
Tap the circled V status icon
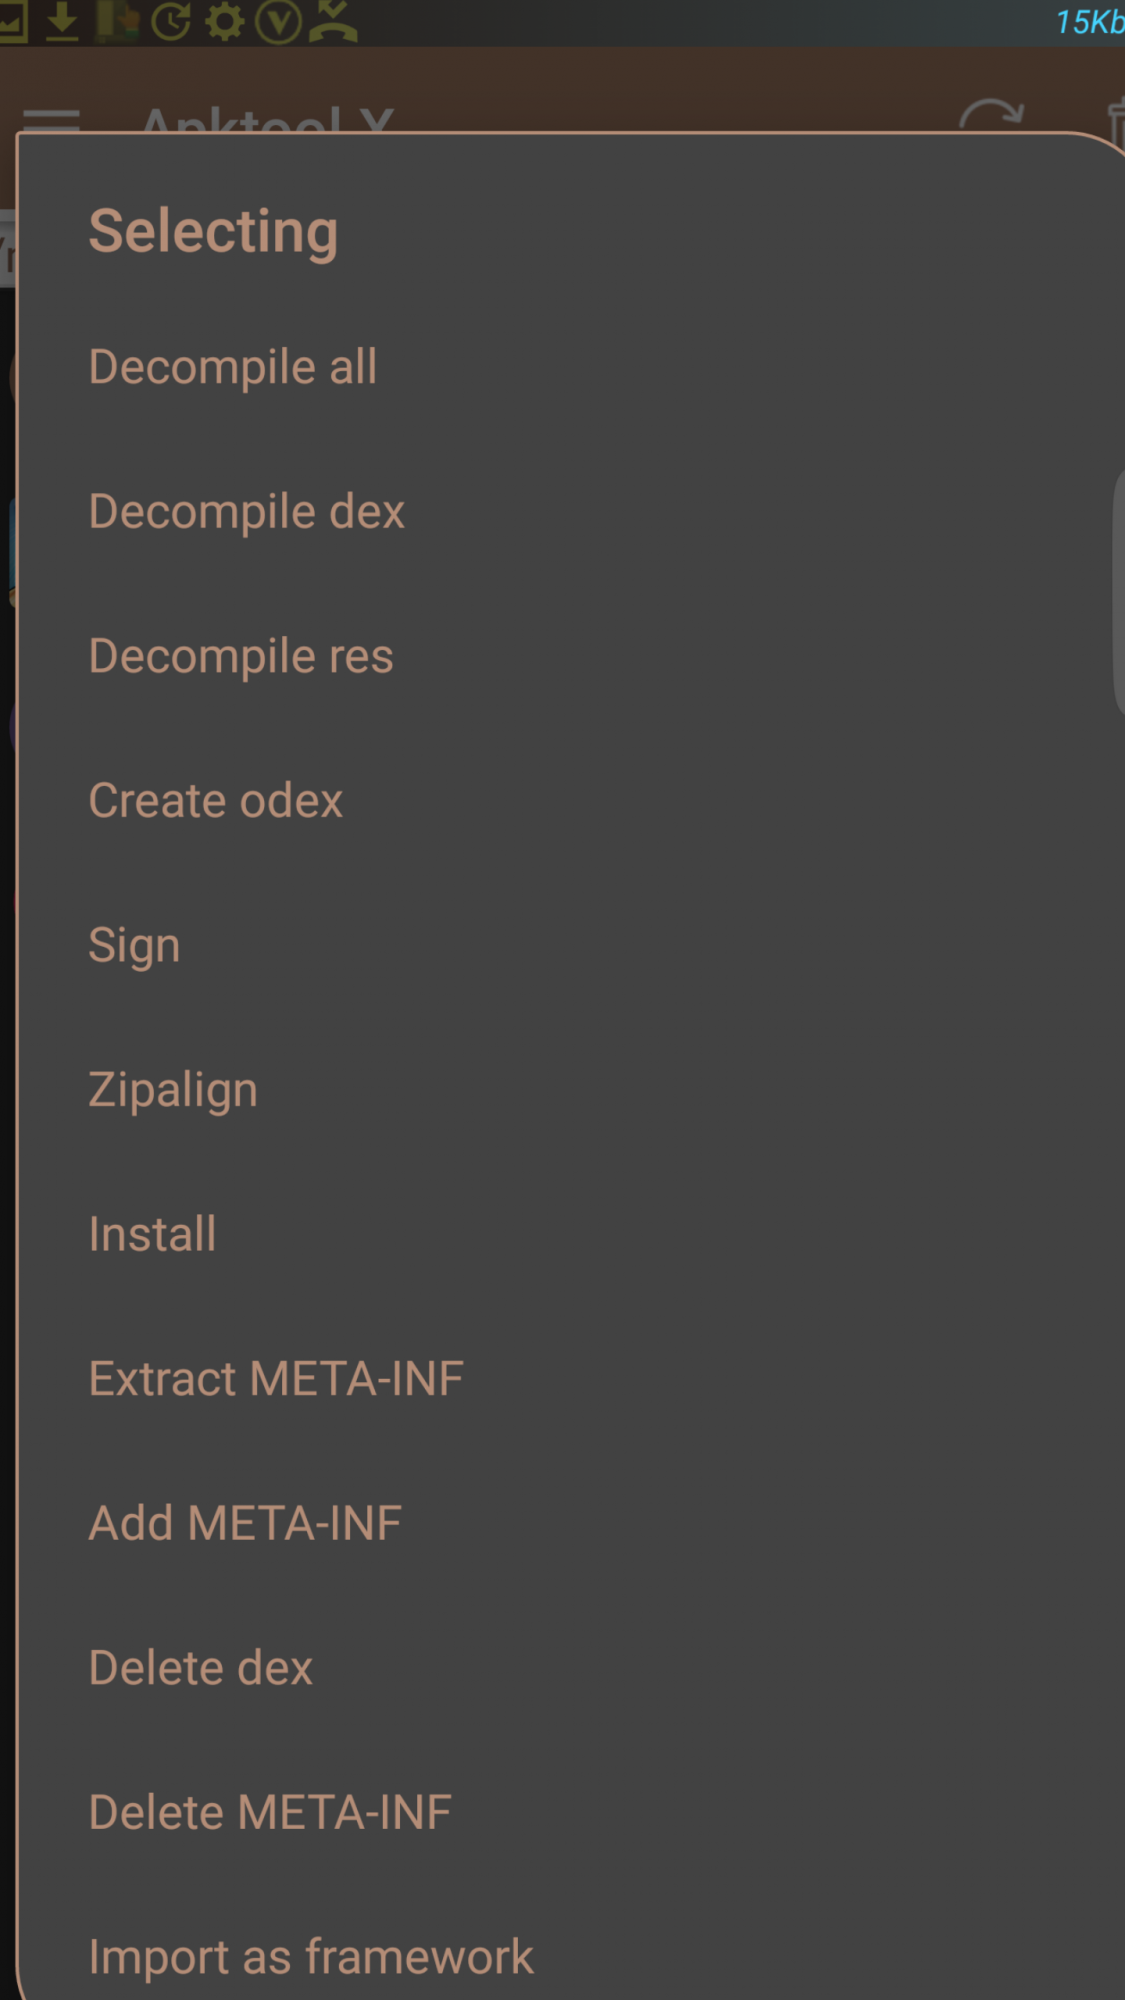point(278,22)
